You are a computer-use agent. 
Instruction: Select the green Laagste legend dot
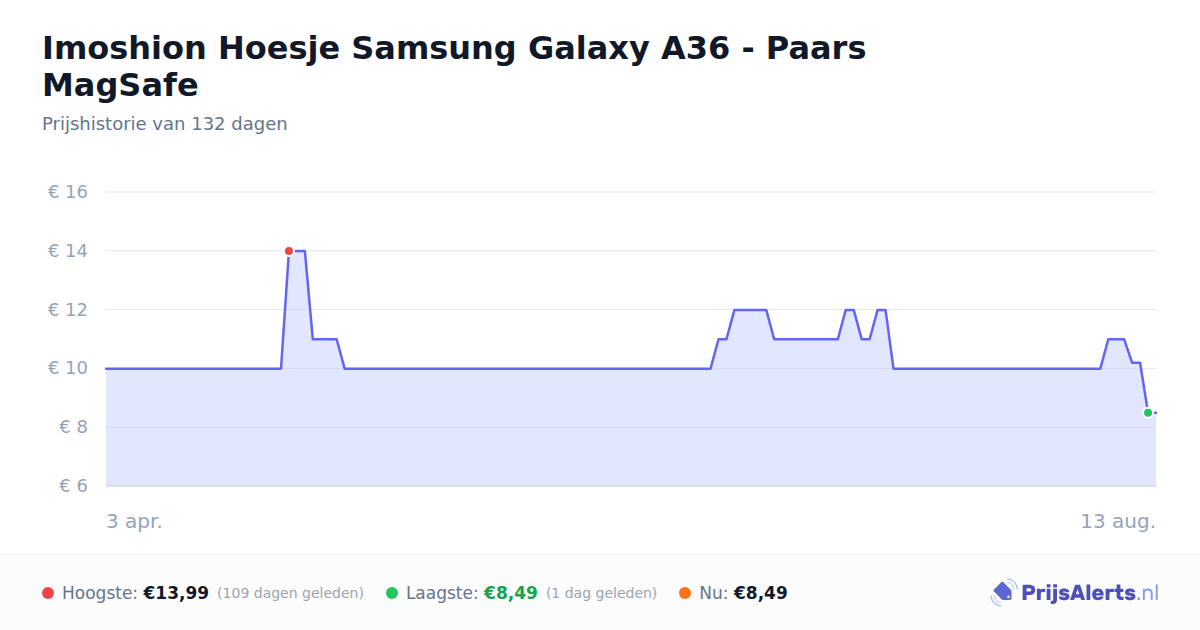392,593
